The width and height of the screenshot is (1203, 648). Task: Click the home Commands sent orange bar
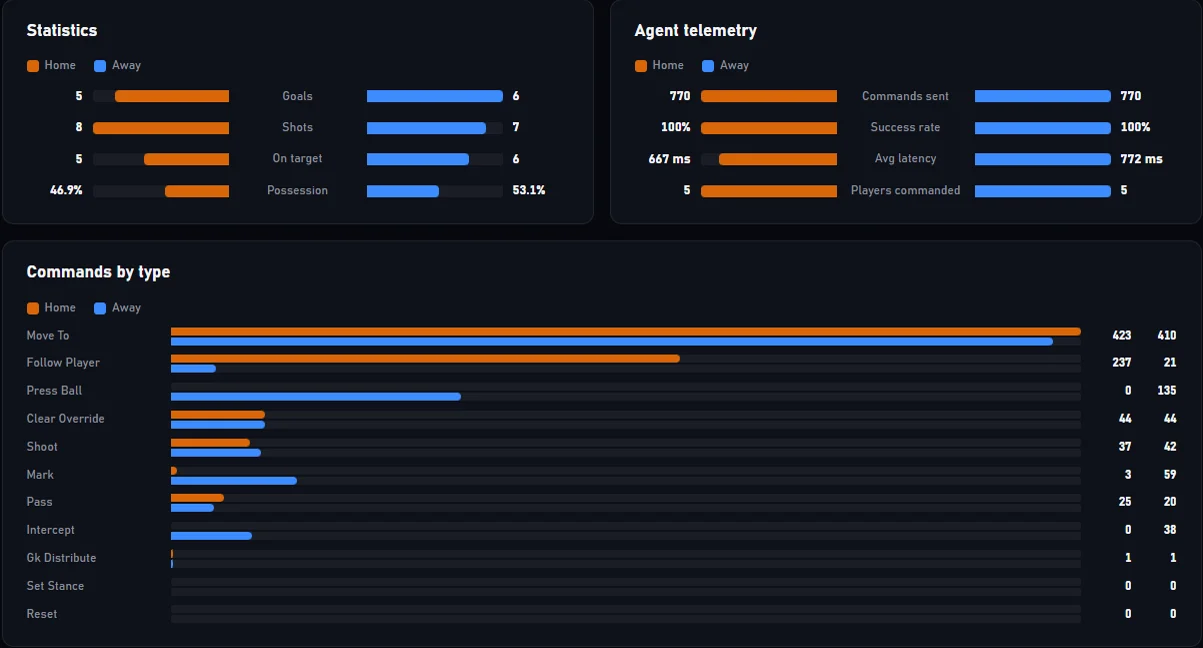[769, 96]
